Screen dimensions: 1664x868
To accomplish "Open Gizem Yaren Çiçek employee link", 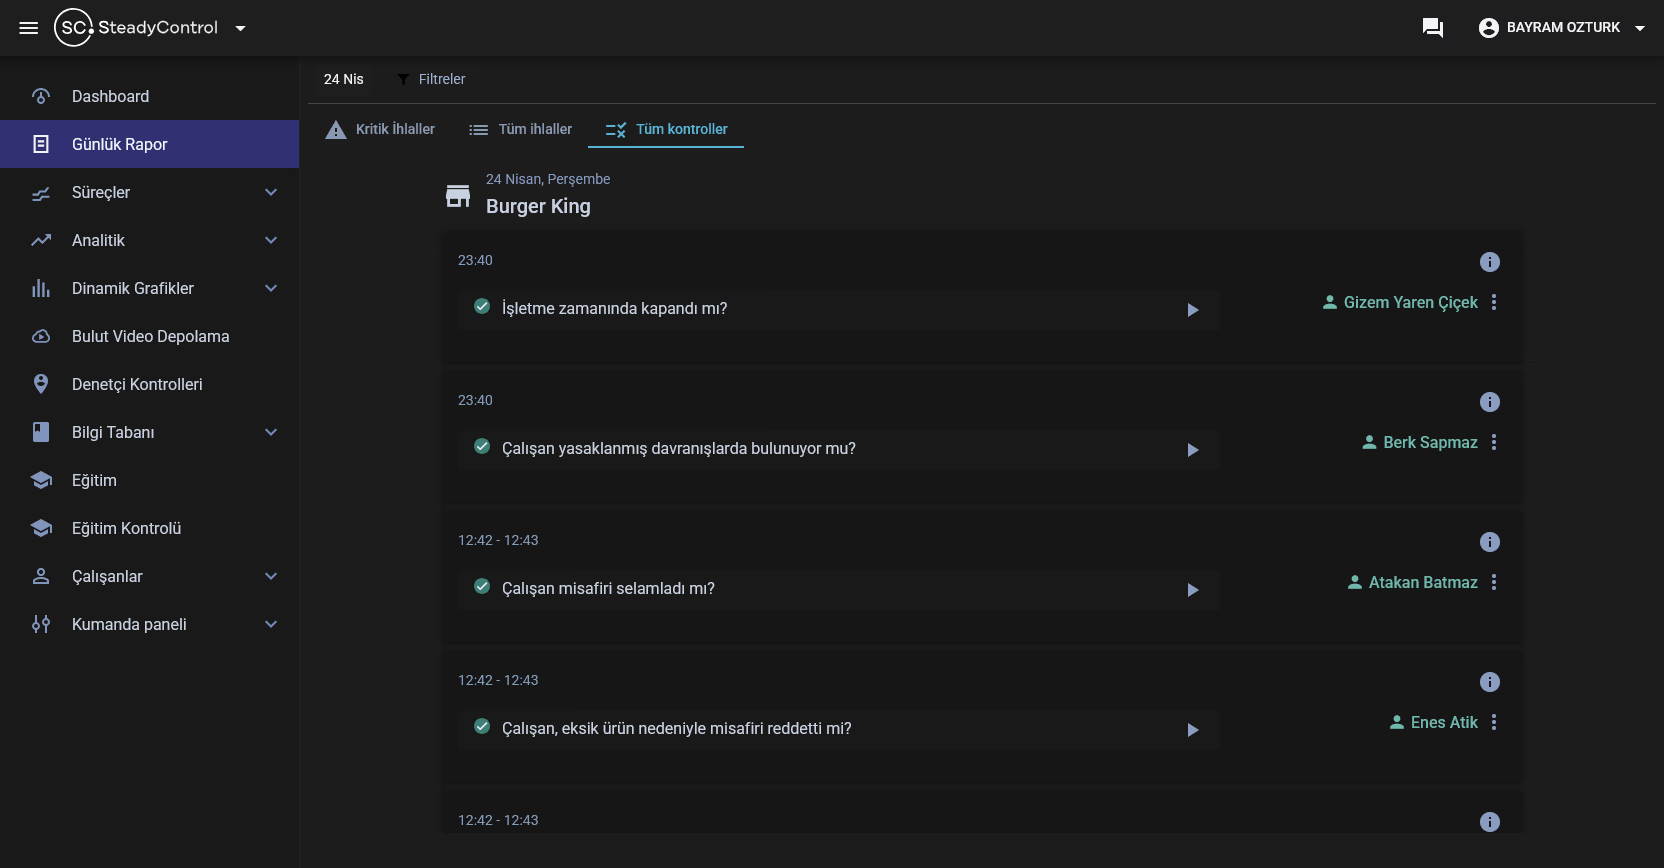I will (x=1400, y=302).
